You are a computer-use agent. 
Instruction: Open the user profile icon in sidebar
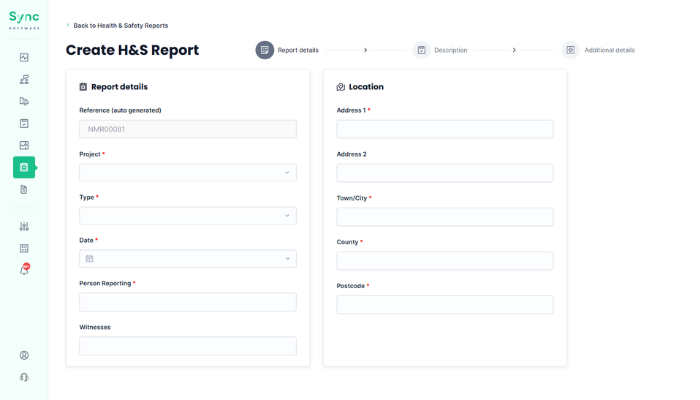coord(24,355)
